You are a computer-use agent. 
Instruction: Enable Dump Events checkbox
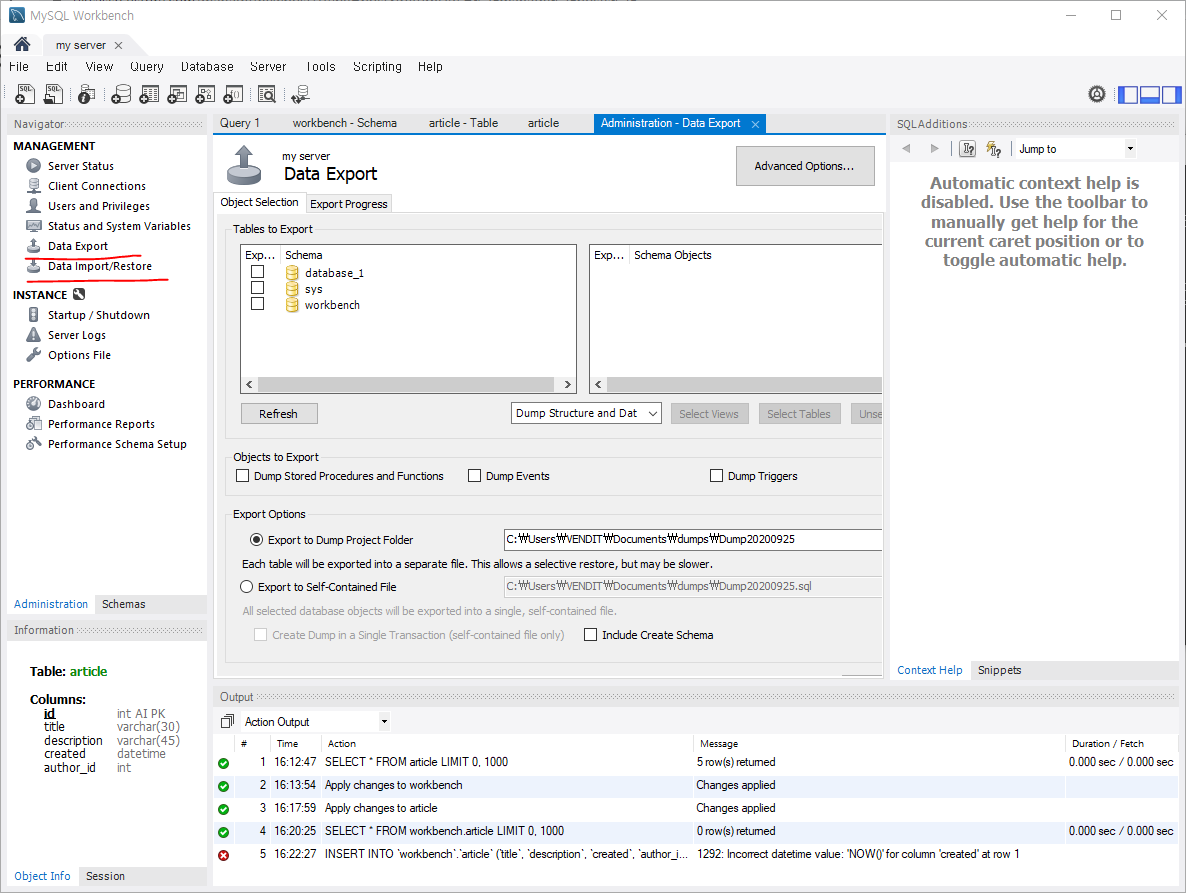[x=474, y=476]
